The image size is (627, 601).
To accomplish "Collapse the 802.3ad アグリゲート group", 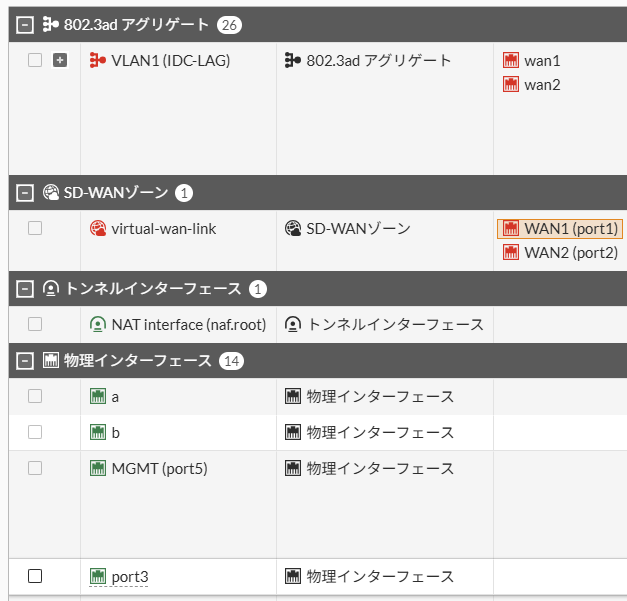I will point(25,24).
